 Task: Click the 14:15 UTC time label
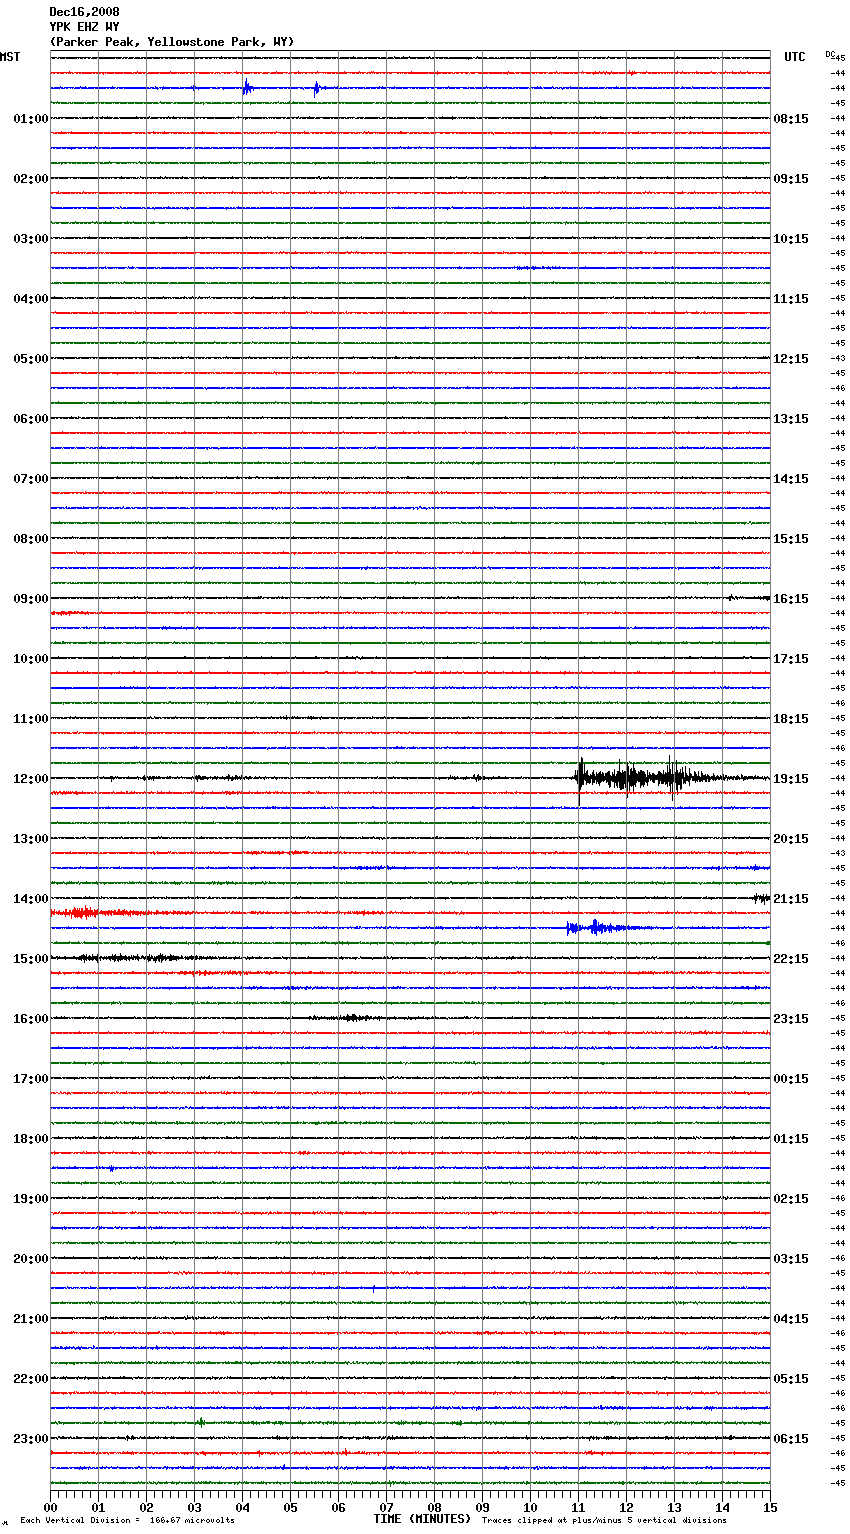point(791,479)
